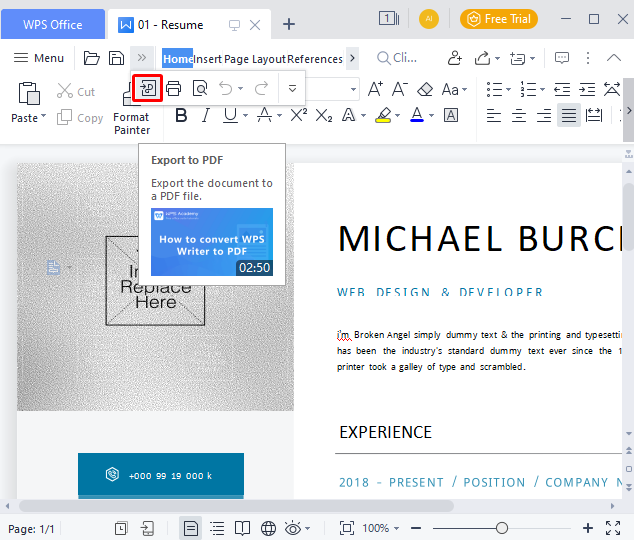Click the Bullets list icon

coord(494,89)
